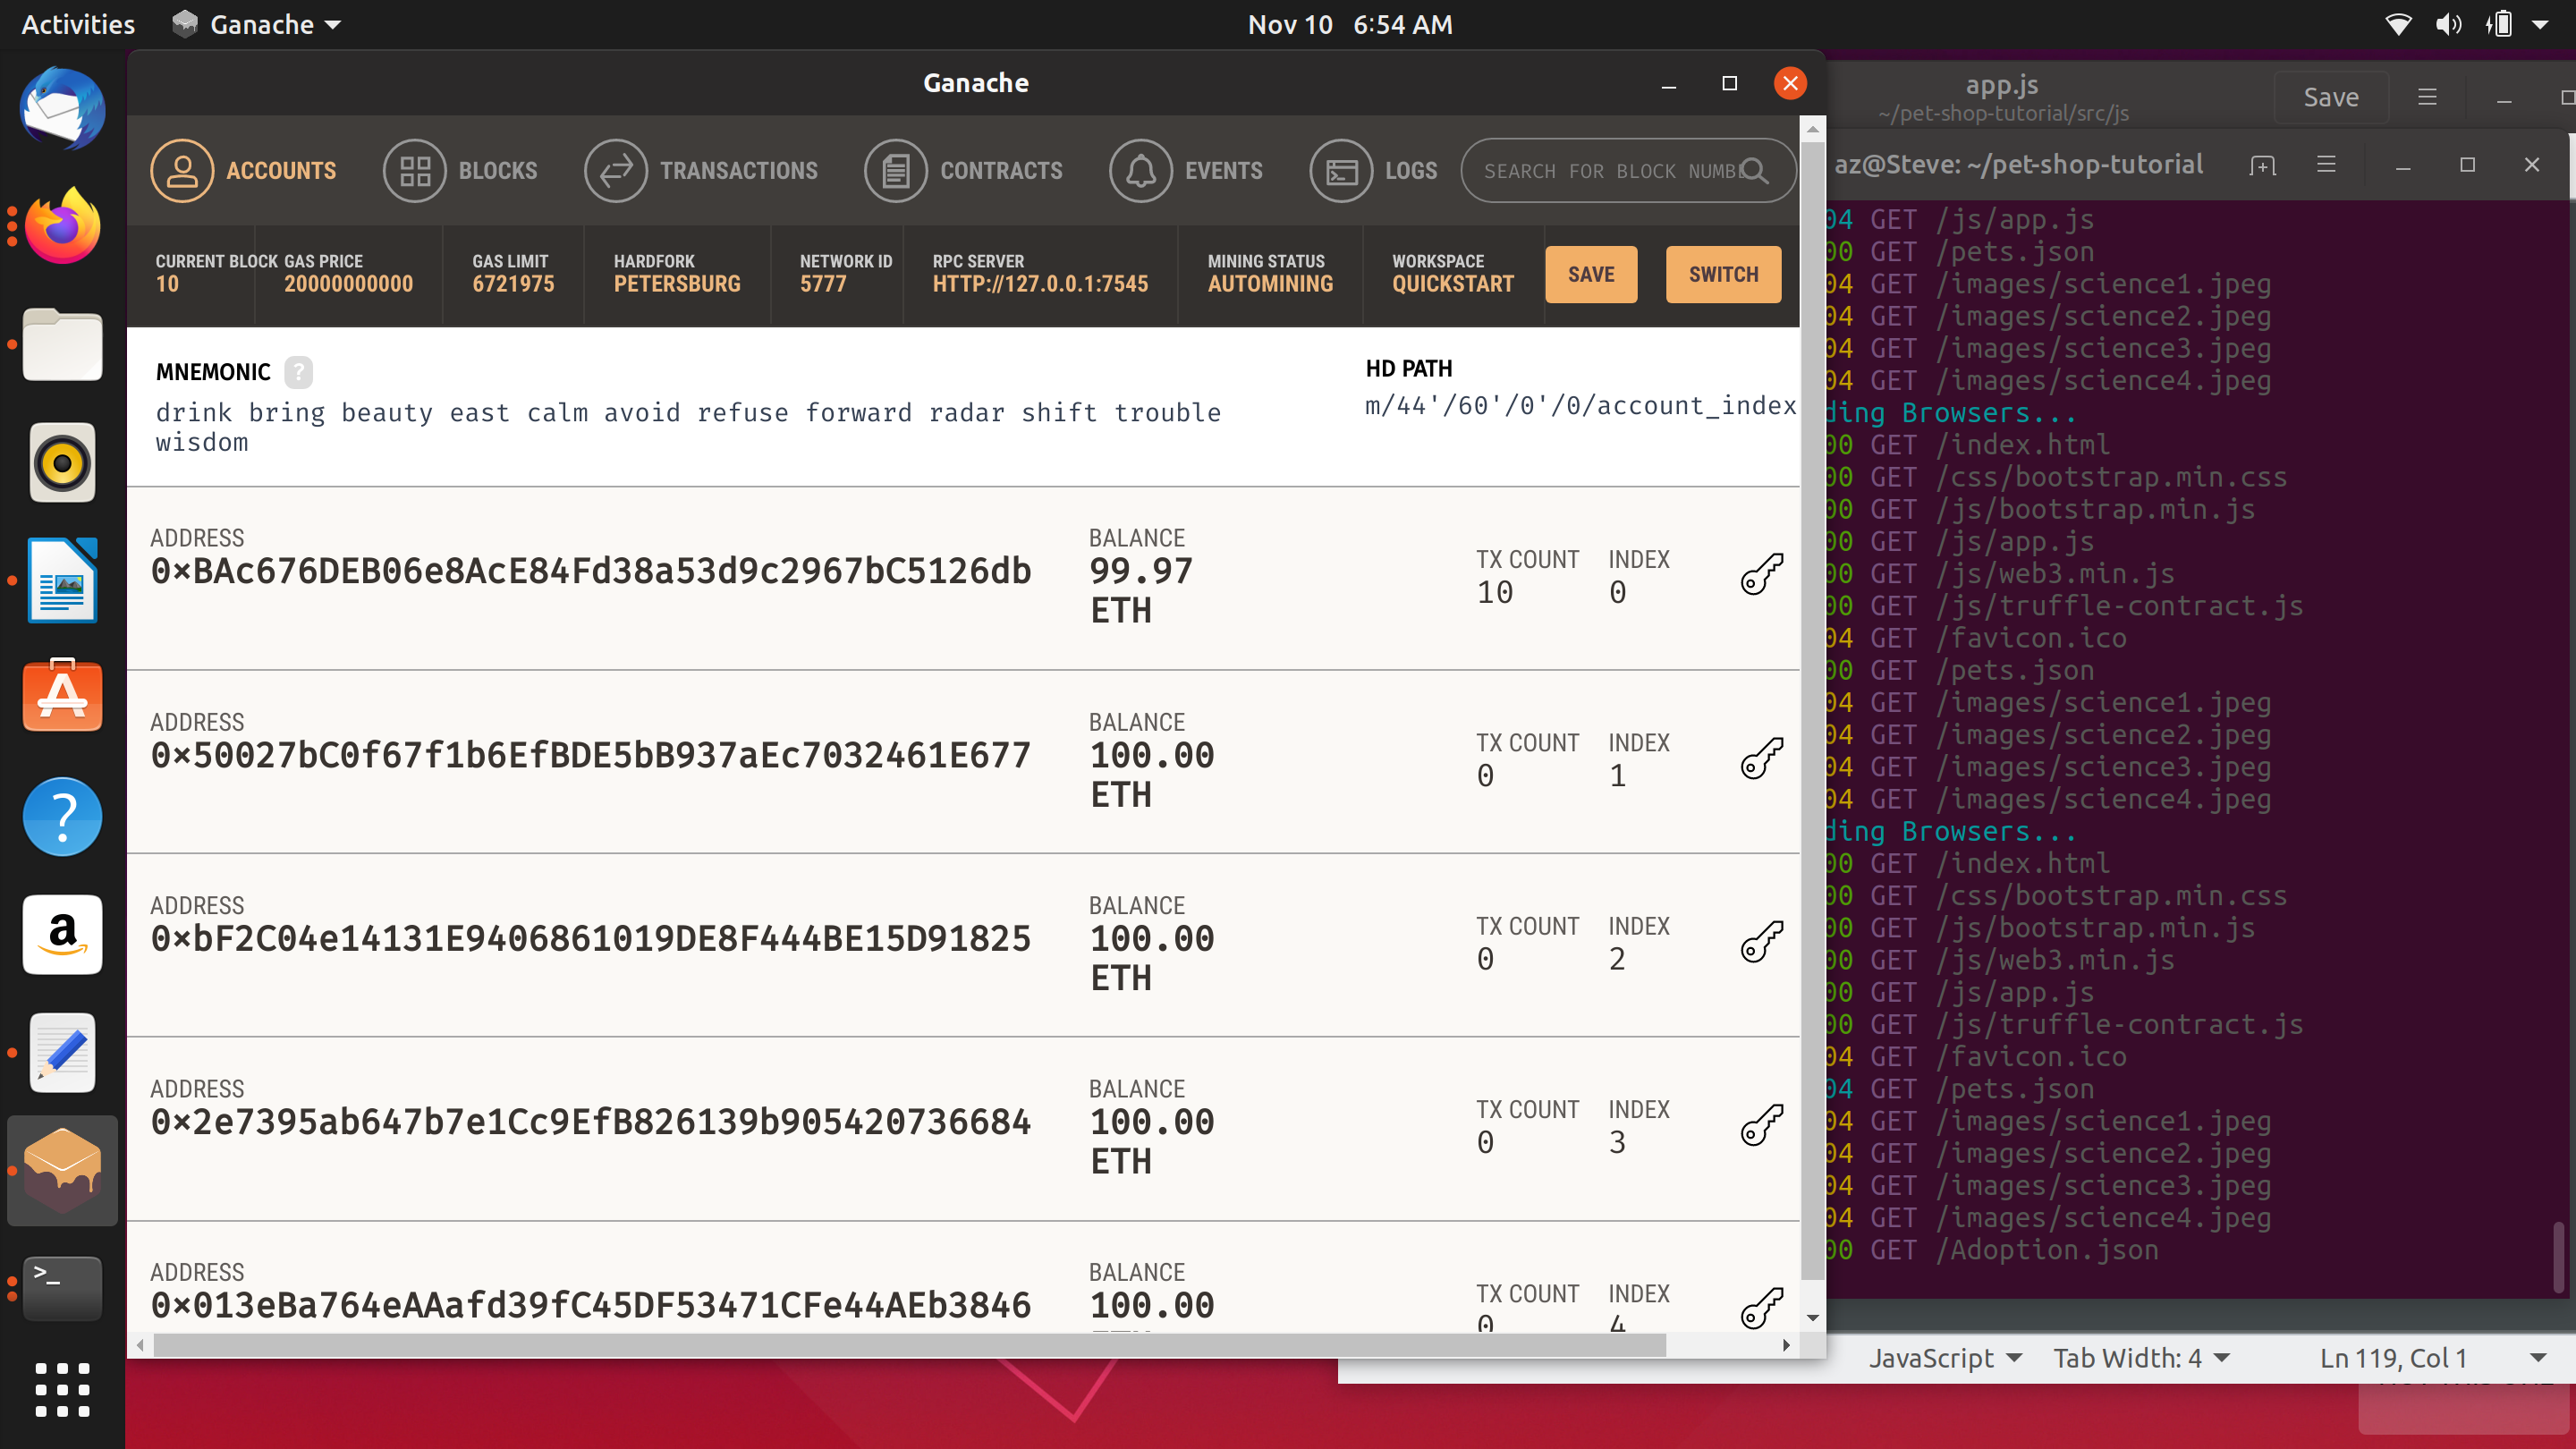The width and height of the screenshot is (2576, 1449).
Task: Open Firefox from the Ubuntu dock
Action: tap(62, 227)
